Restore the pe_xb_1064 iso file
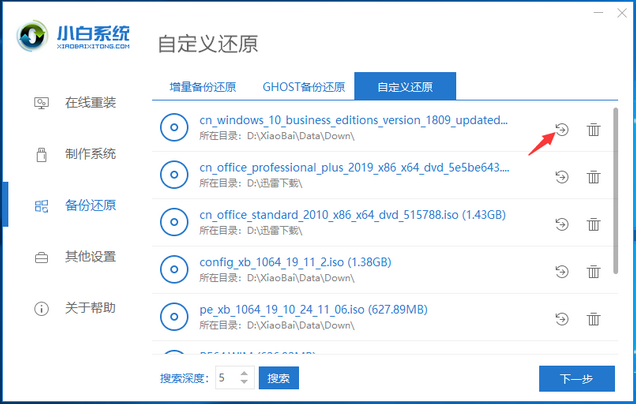636x404 pixels. [562, 319]
